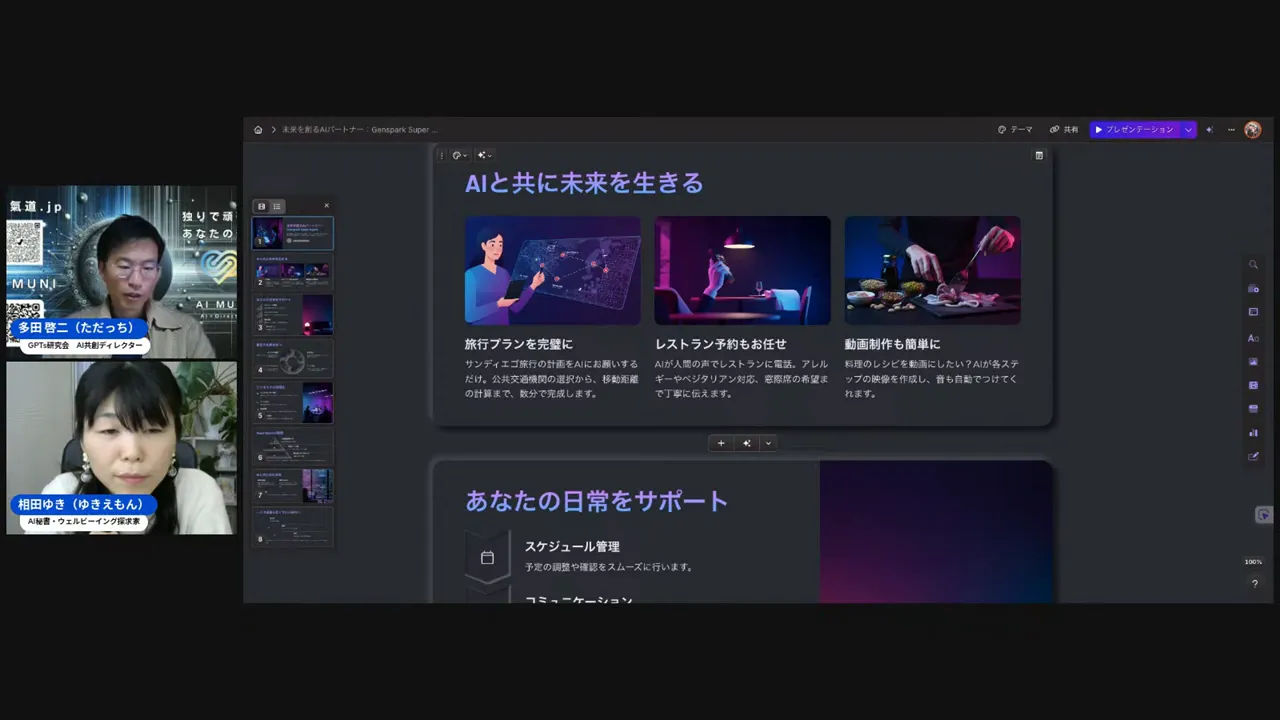Open the help question mark icon

coord(1254,583)
